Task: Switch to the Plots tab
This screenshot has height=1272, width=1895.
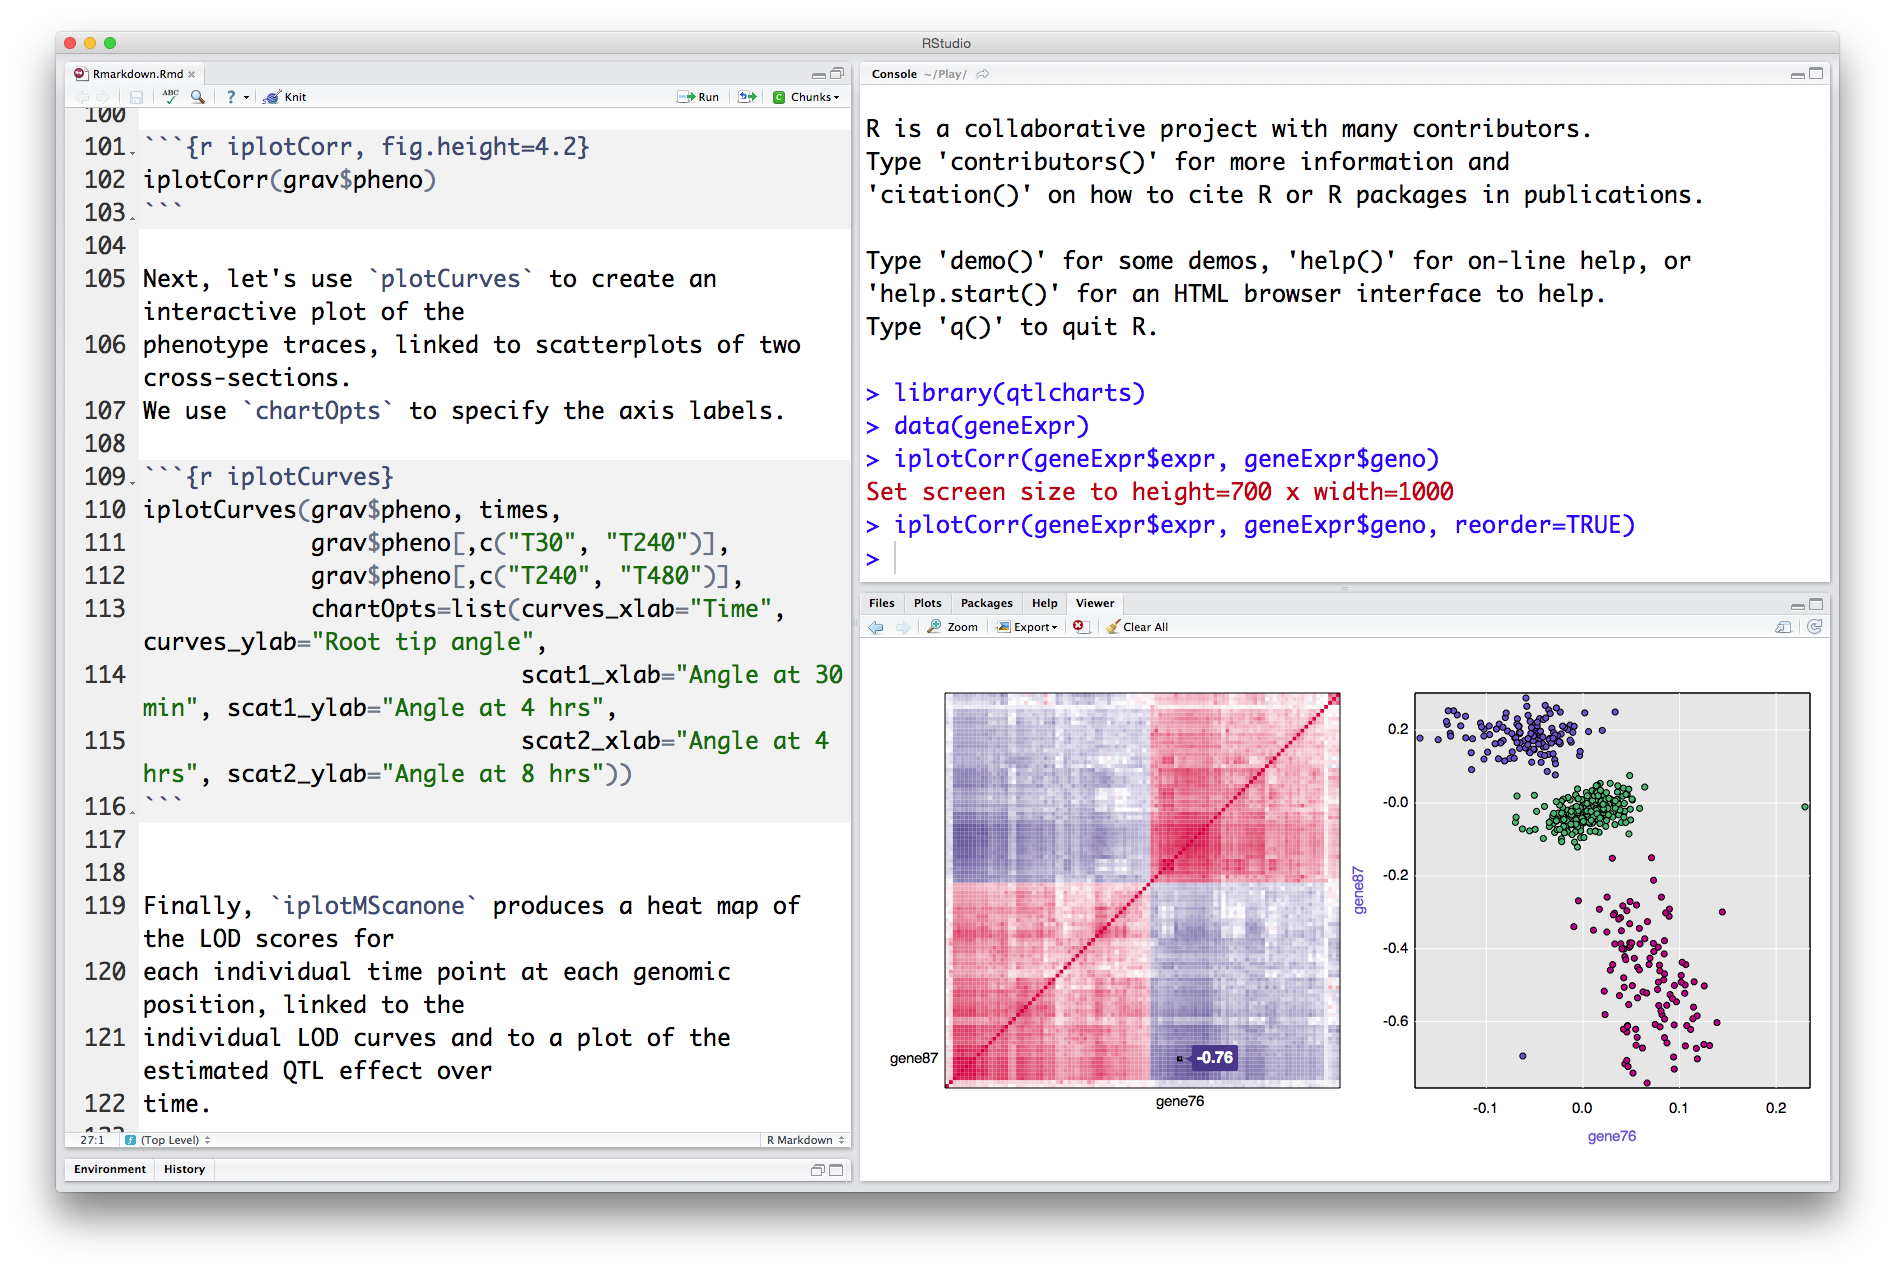Action: coord(927,603)
